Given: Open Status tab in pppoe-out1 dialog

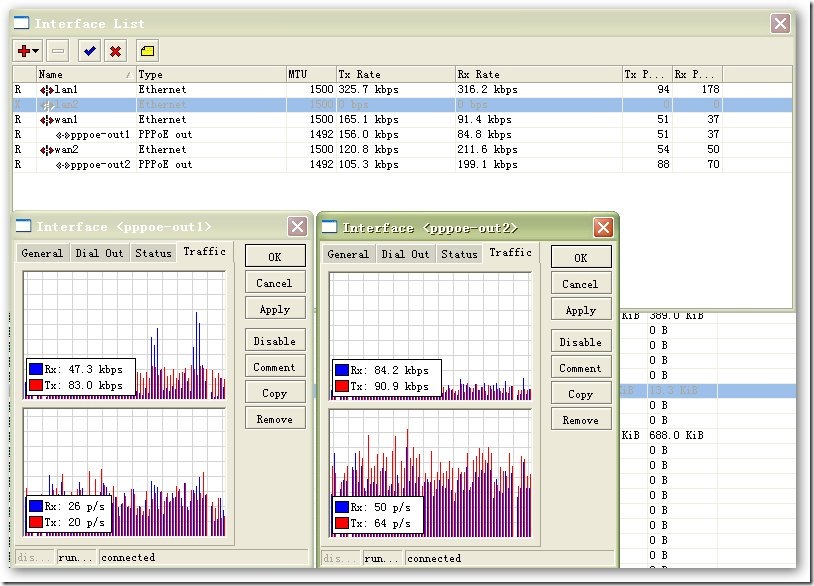Looking at the screenshot, I should pyautogui.click(x=153, y=253).
